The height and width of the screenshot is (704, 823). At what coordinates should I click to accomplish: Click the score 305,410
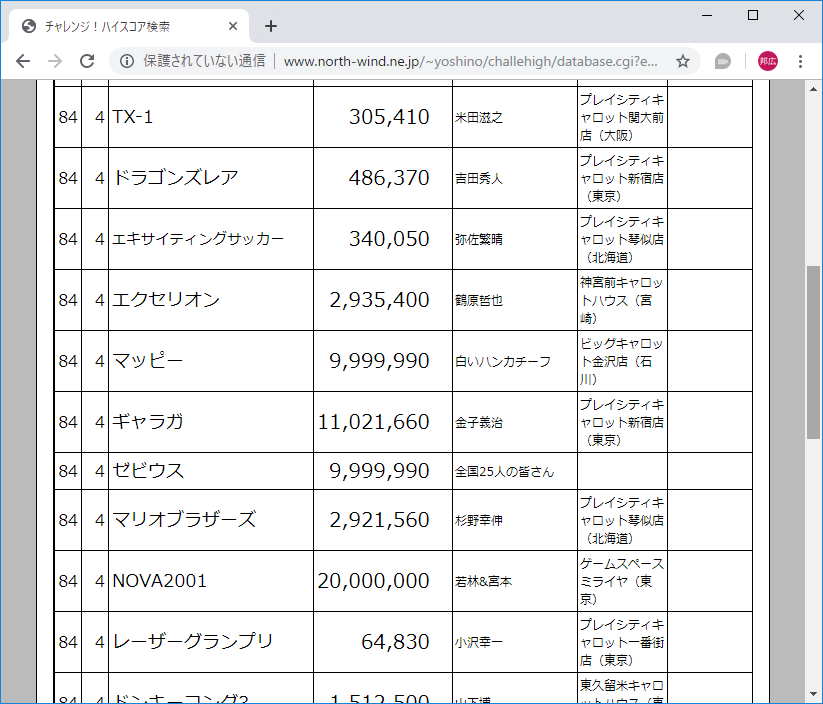pos(389,117)
